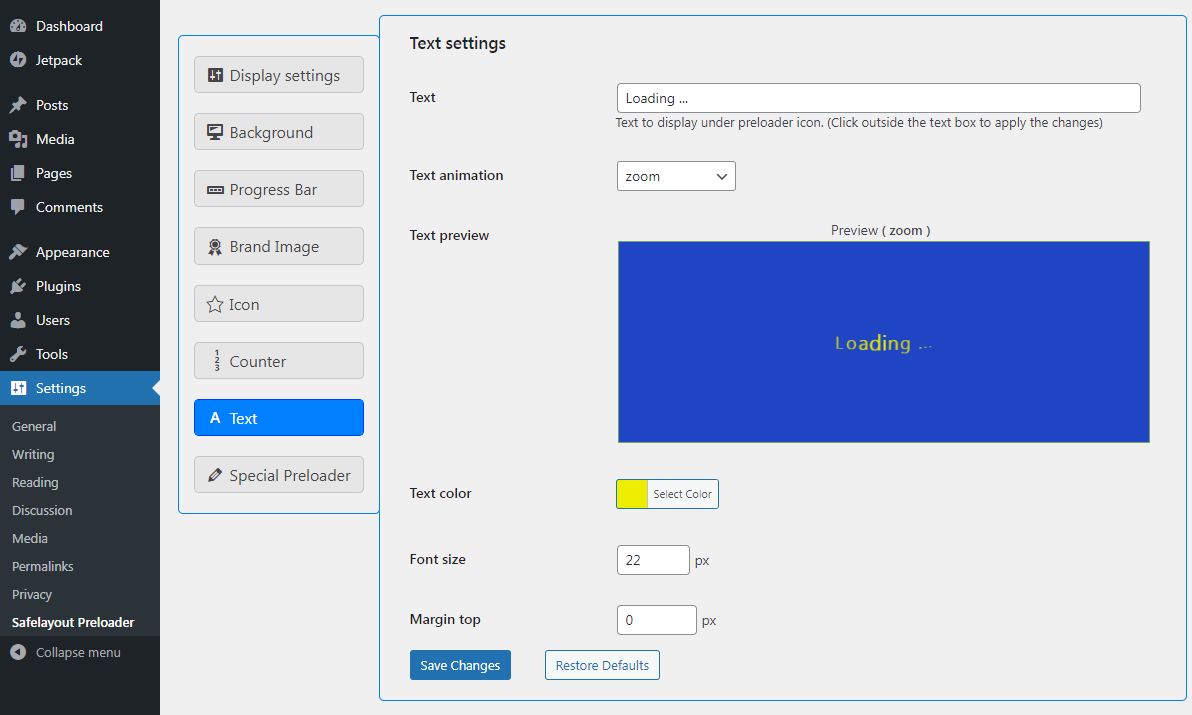Switch to the Progress Bar tab
This screenshot has height=715, width=1192.
point(279,189)
